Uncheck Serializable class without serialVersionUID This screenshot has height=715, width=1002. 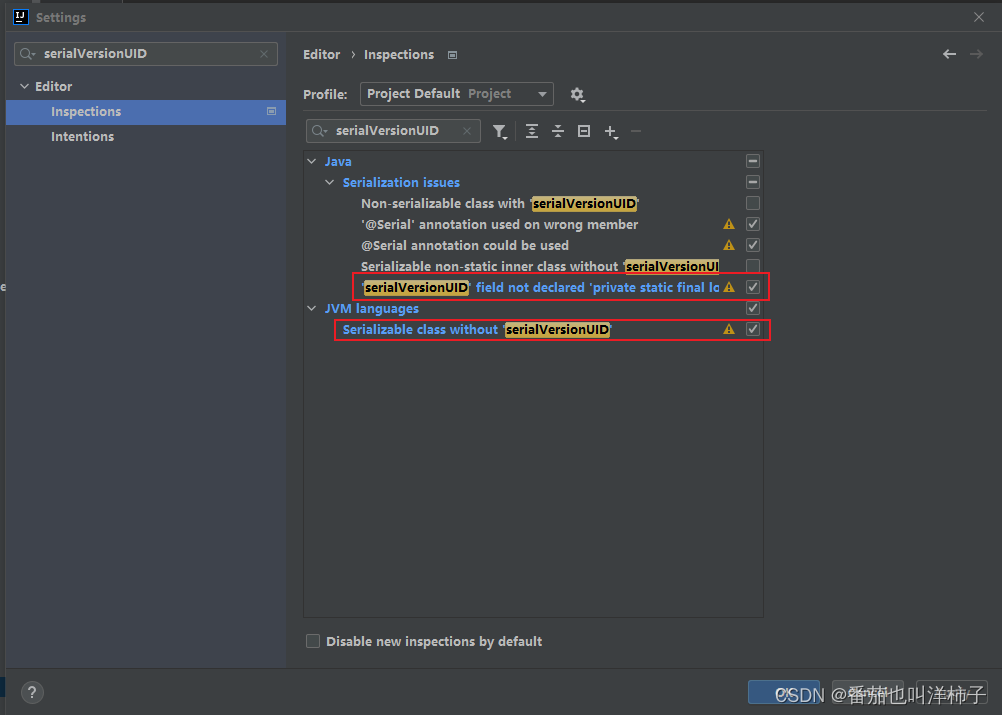[x=753, y=330]
